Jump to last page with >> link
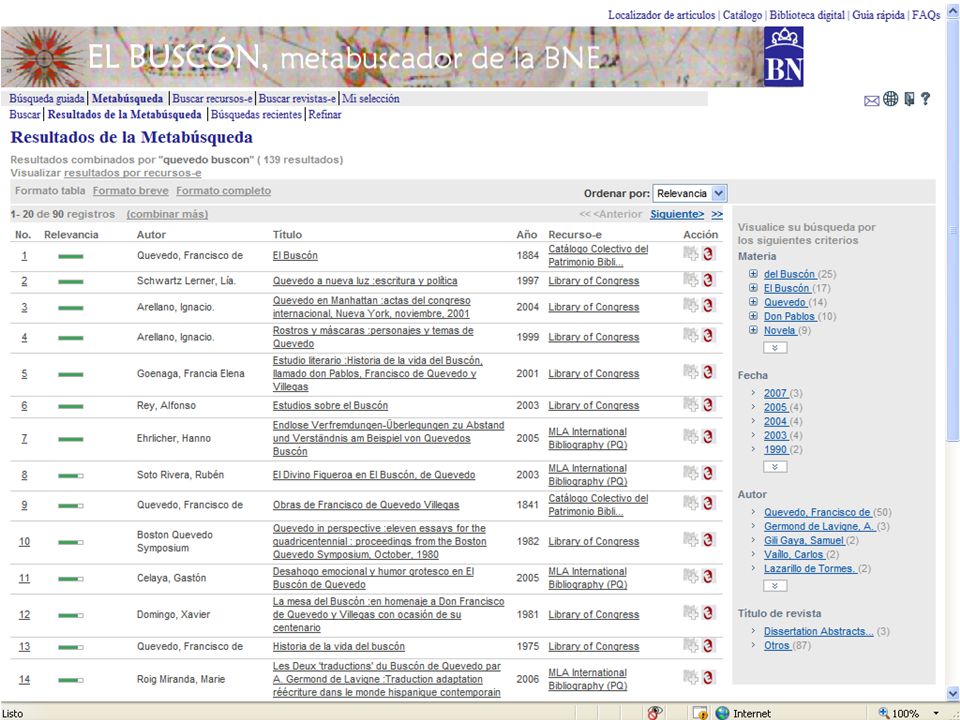This screenshot has width=960, height=720. [718, 214]
